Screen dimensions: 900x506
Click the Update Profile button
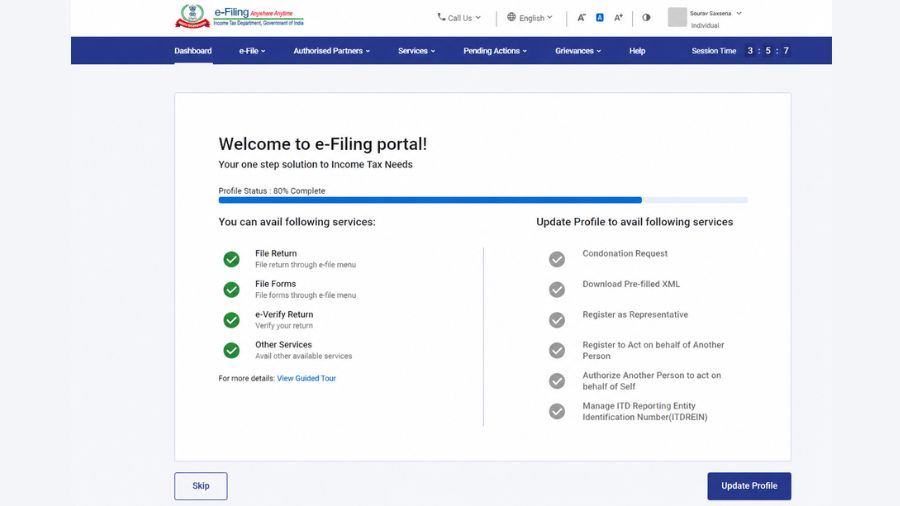click(x=749, y=486)
